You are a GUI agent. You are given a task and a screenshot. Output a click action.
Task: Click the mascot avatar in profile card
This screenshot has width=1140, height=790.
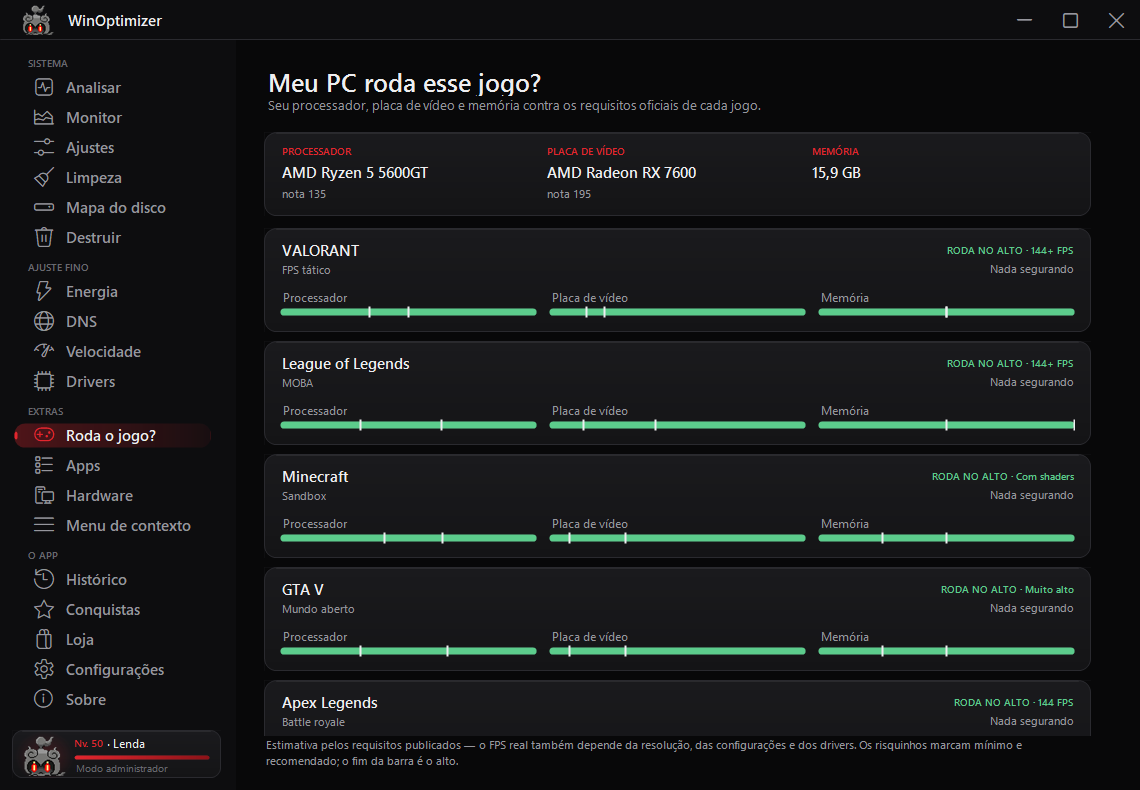pyautogui.click(x=42, y=755)
